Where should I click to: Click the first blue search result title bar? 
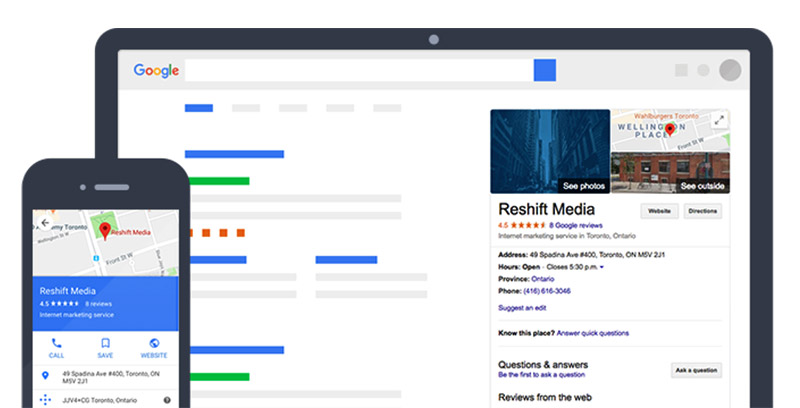point(235,154)
